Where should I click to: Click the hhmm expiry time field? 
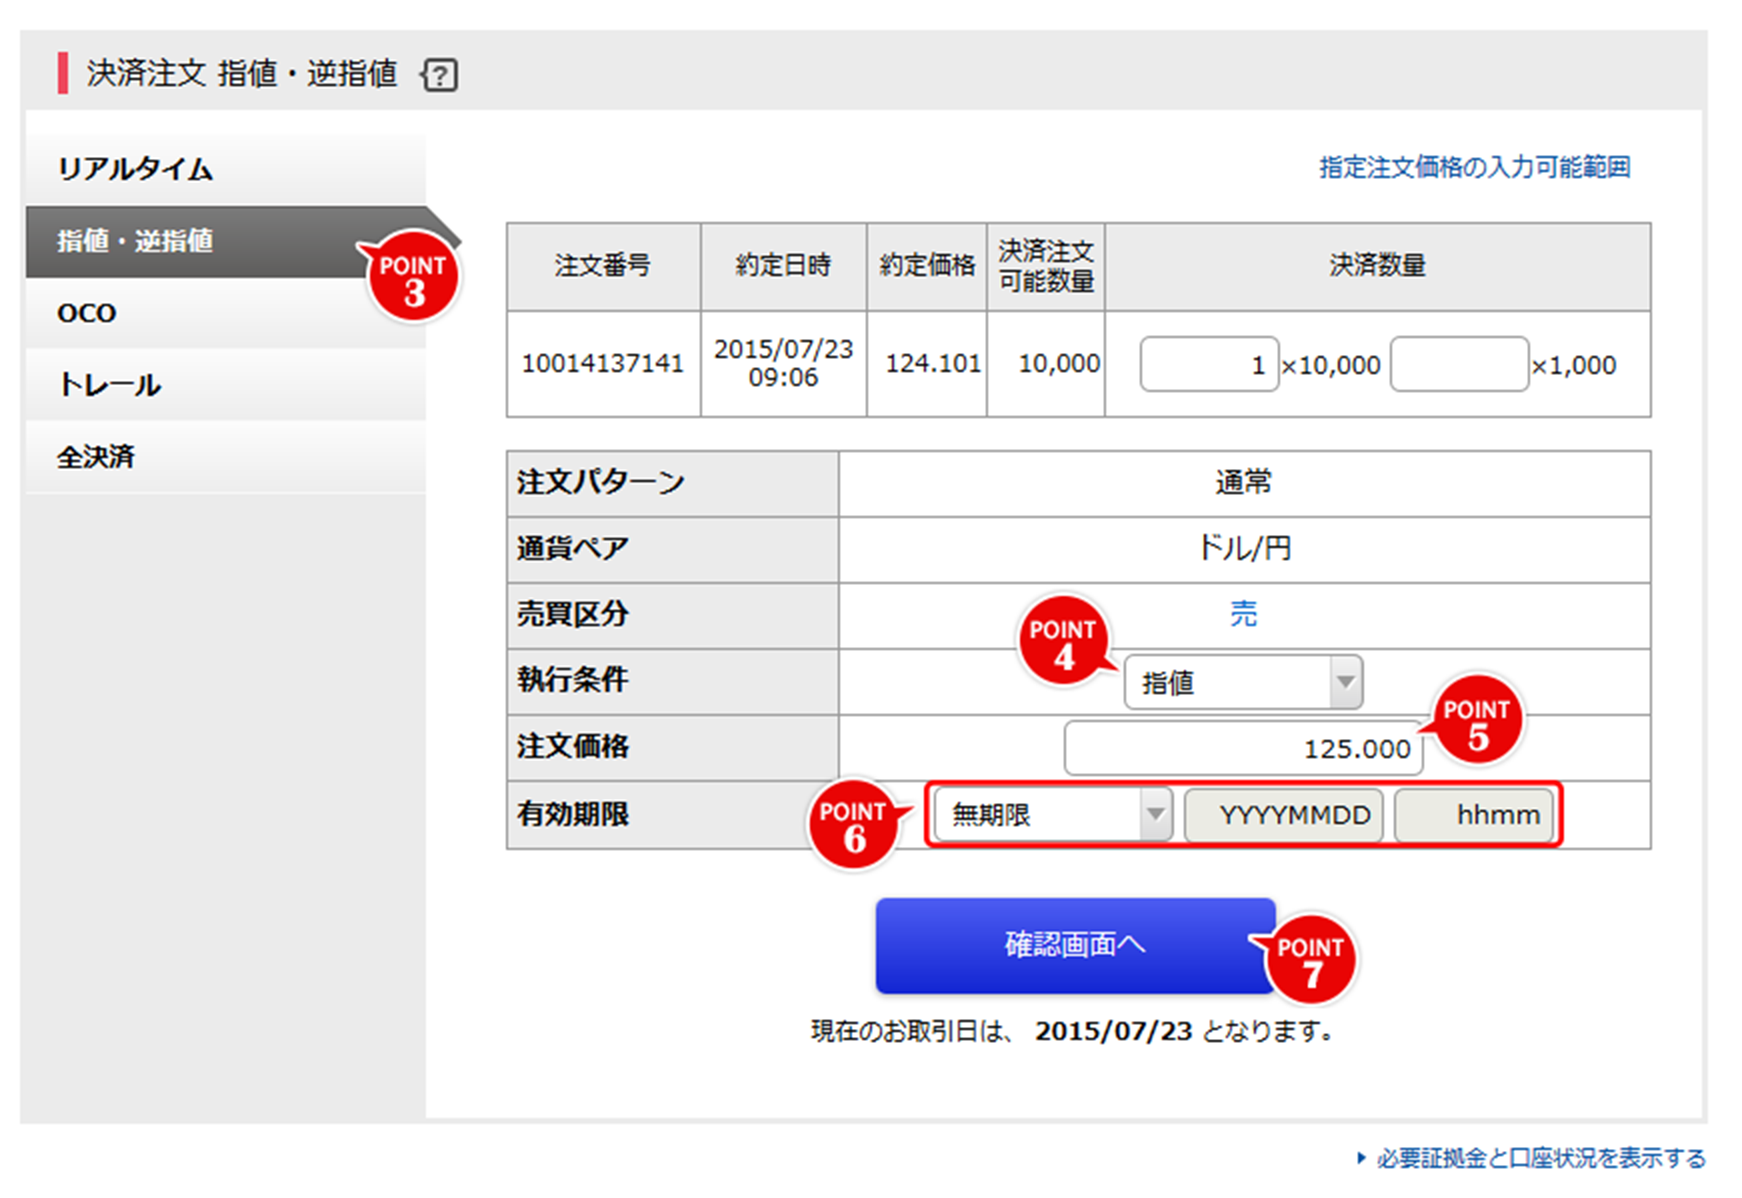[x=1474, y=815]
